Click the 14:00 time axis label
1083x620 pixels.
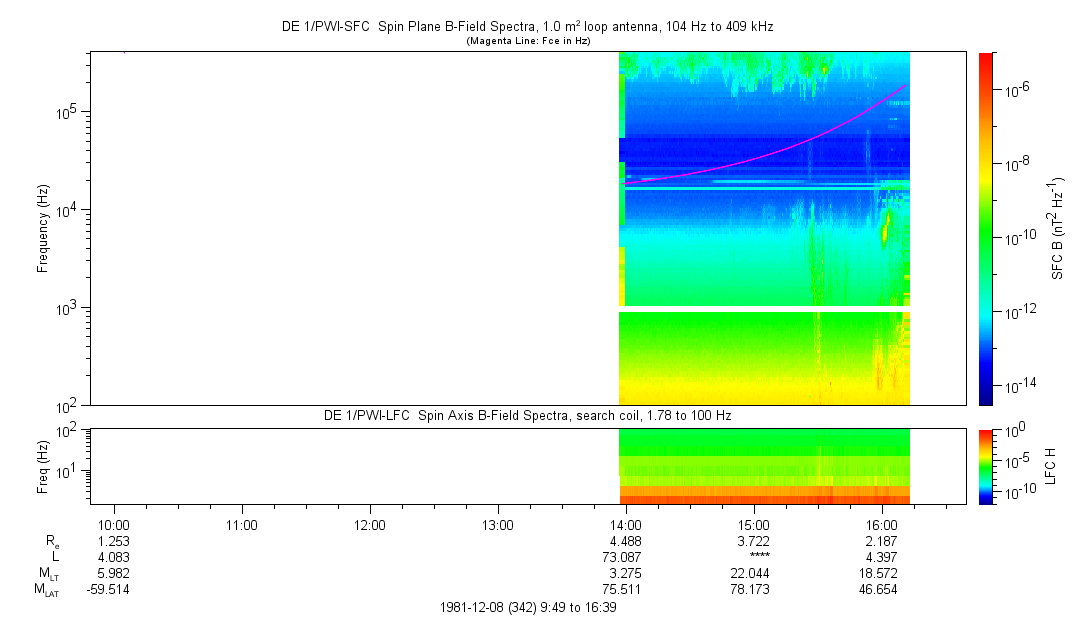[x=625, y=524]
